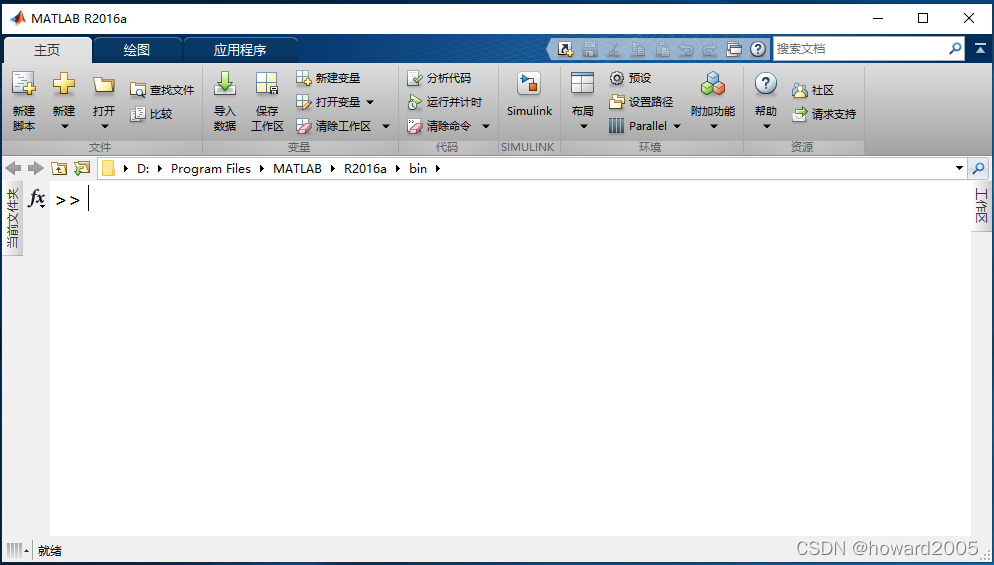The width and height of the screenshot is (994, 565).
Task: Open 预设 (Preferences) gear
Action: 630,78
